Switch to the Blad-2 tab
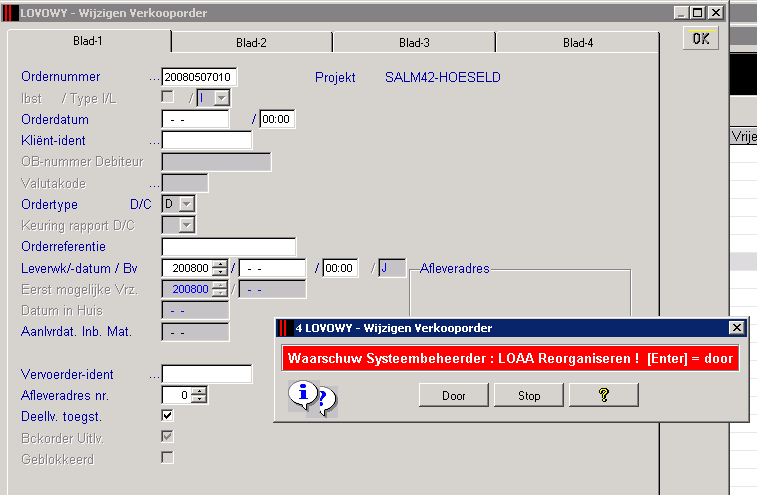757x495 pixels. coord(251,43)
